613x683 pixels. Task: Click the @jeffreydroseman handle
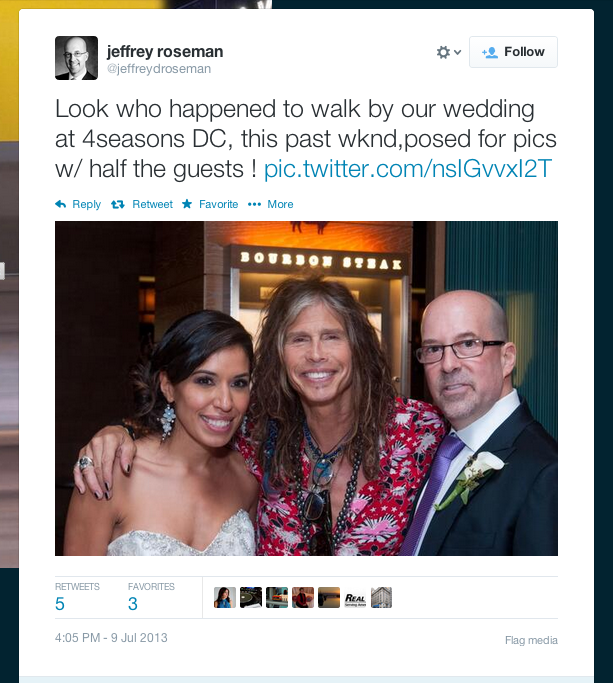click(x=159, y=69)
